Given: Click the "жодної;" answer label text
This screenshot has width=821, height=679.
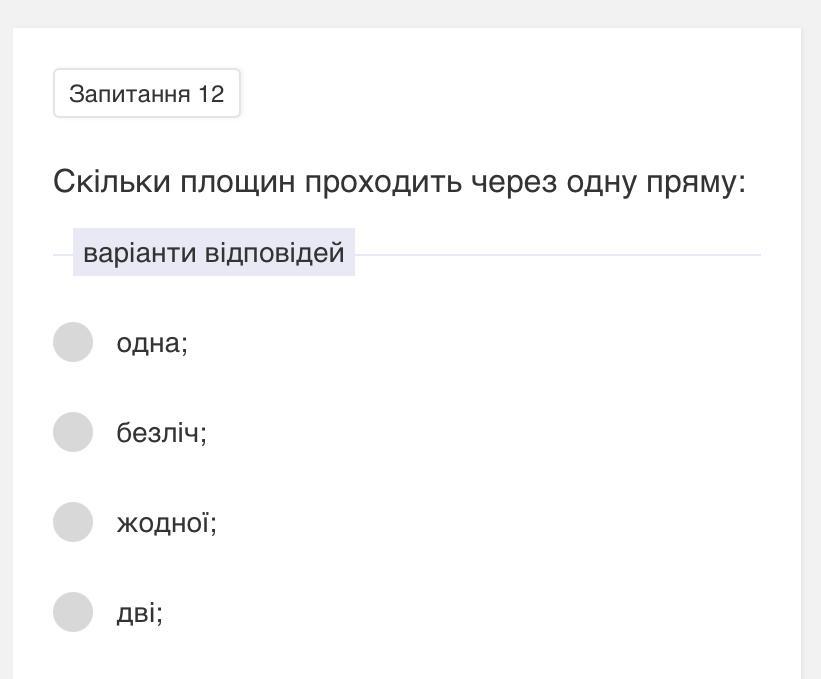Looking at the screenshot, I should pyautogui.click(x=167, y=523).
